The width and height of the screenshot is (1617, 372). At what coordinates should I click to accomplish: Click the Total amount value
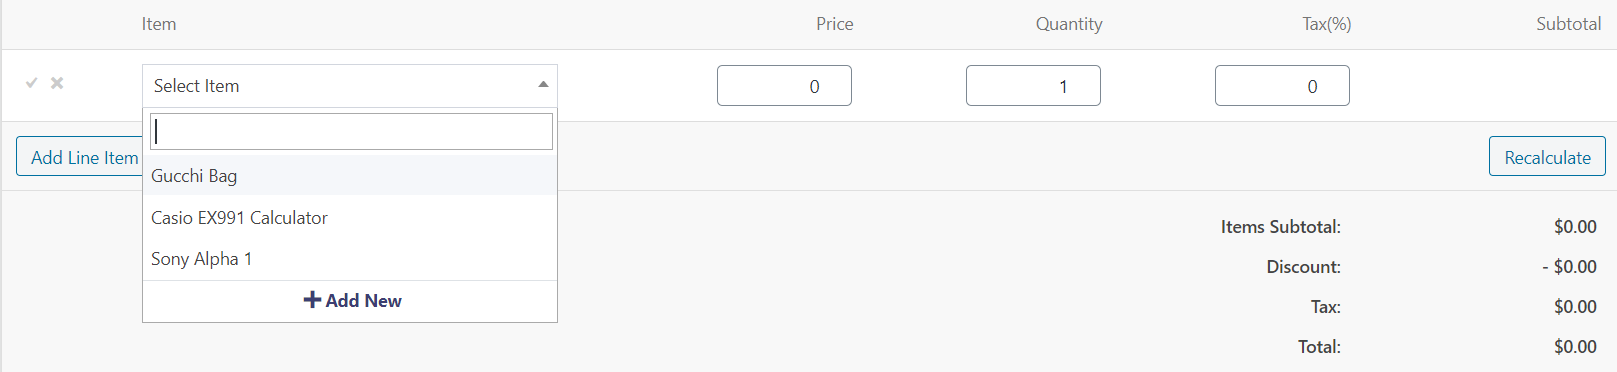point(1575,346)
